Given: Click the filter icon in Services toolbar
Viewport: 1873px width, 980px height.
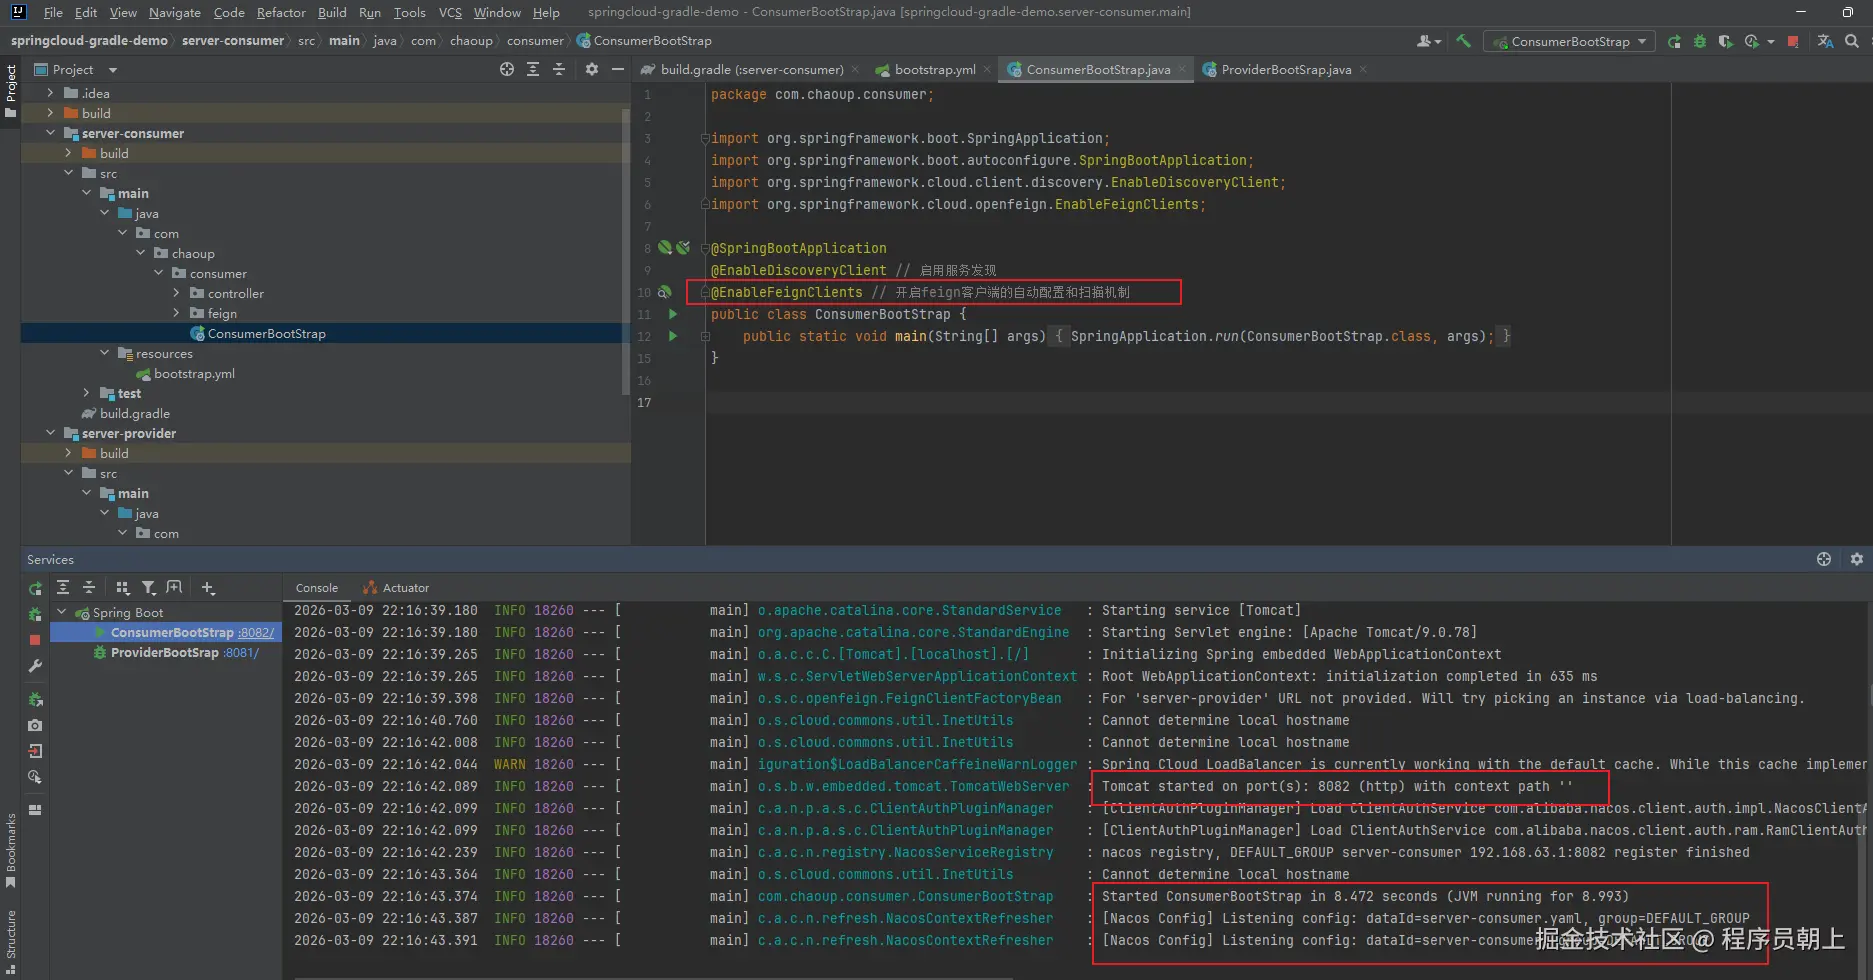Looking at the screenshot, I should click(x=149, y=588).
